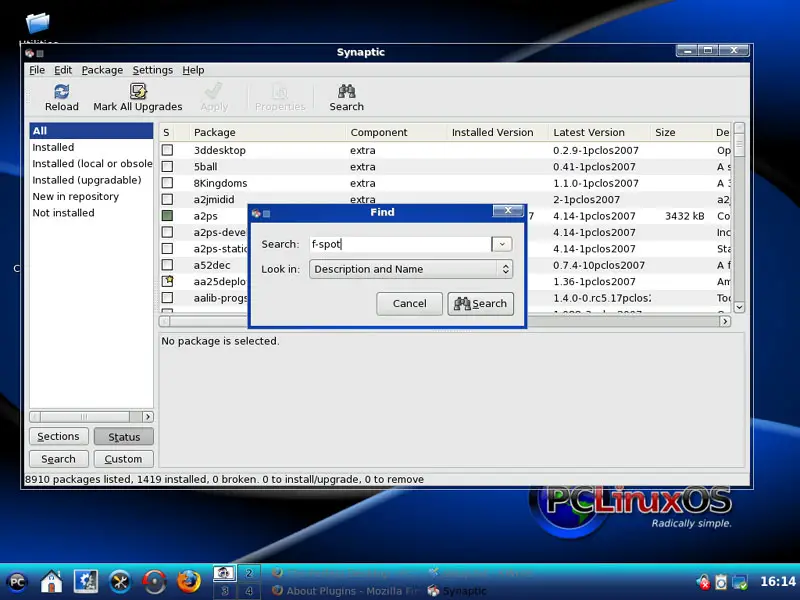Sort by the Package column header
This screenshot has height=600, width=800.
pos(267,132)
